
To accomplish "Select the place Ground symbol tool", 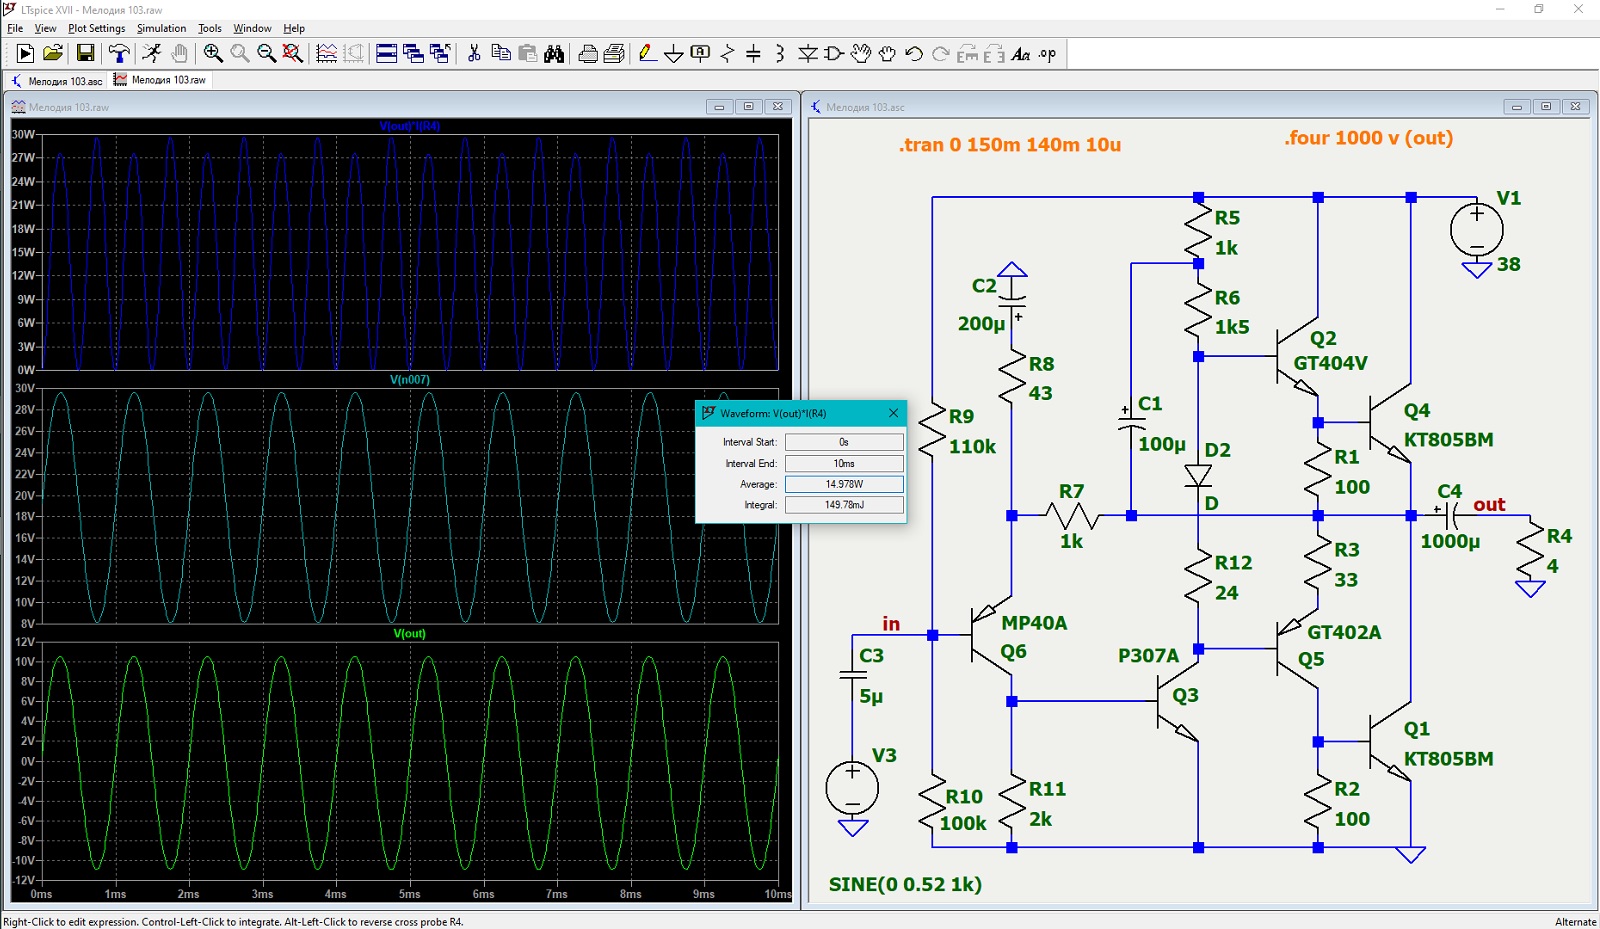I will 674,54.
